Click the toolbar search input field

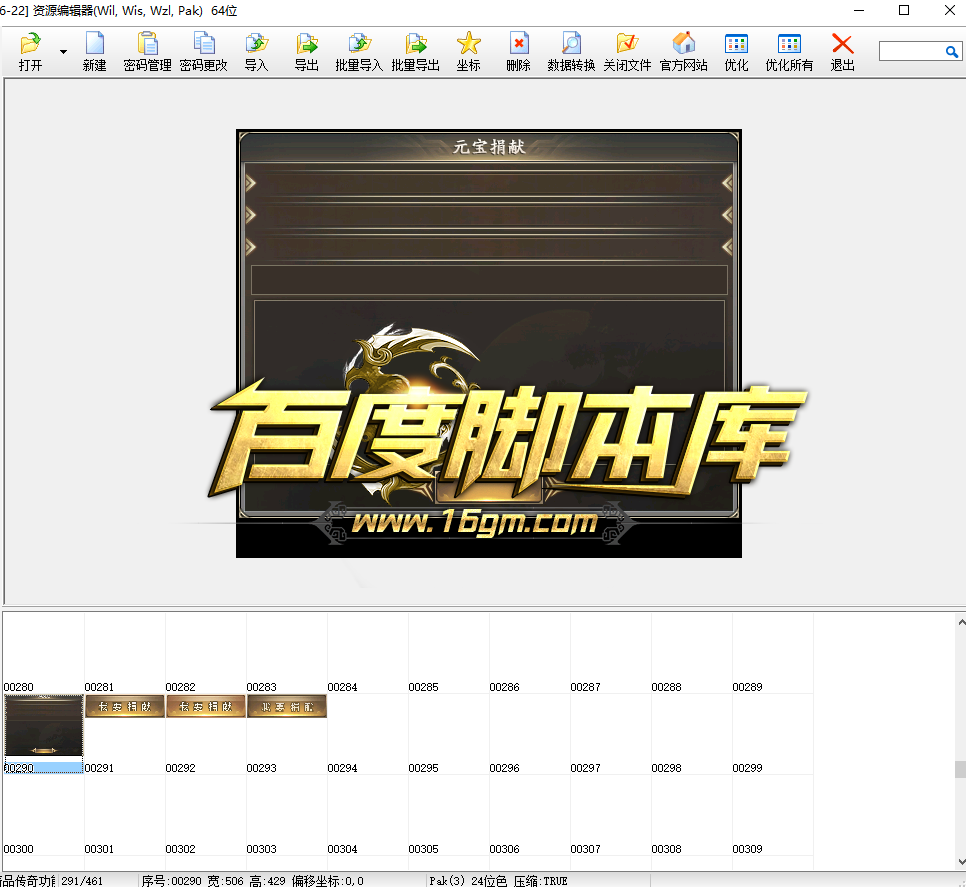pos(912,51)
